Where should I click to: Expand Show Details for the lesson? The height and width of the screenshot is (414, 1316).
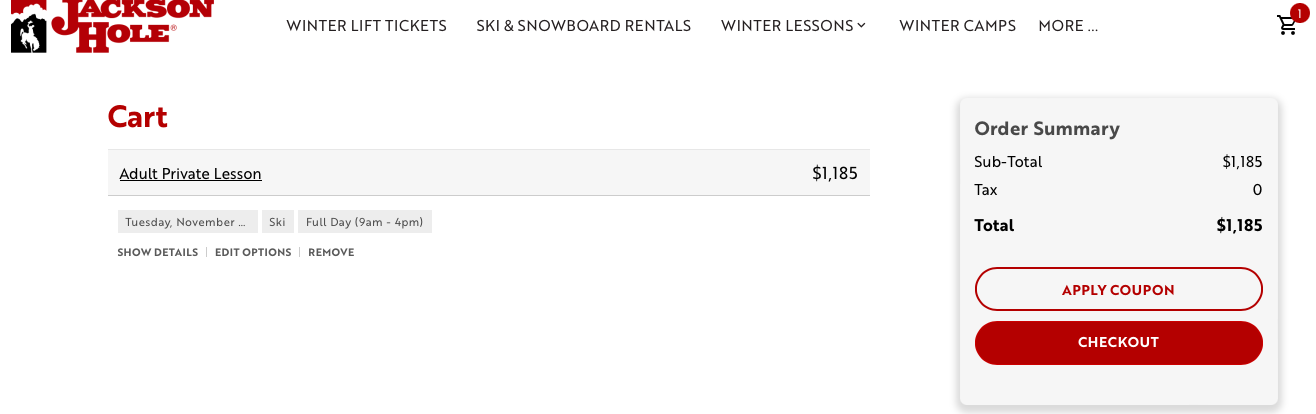157,252
